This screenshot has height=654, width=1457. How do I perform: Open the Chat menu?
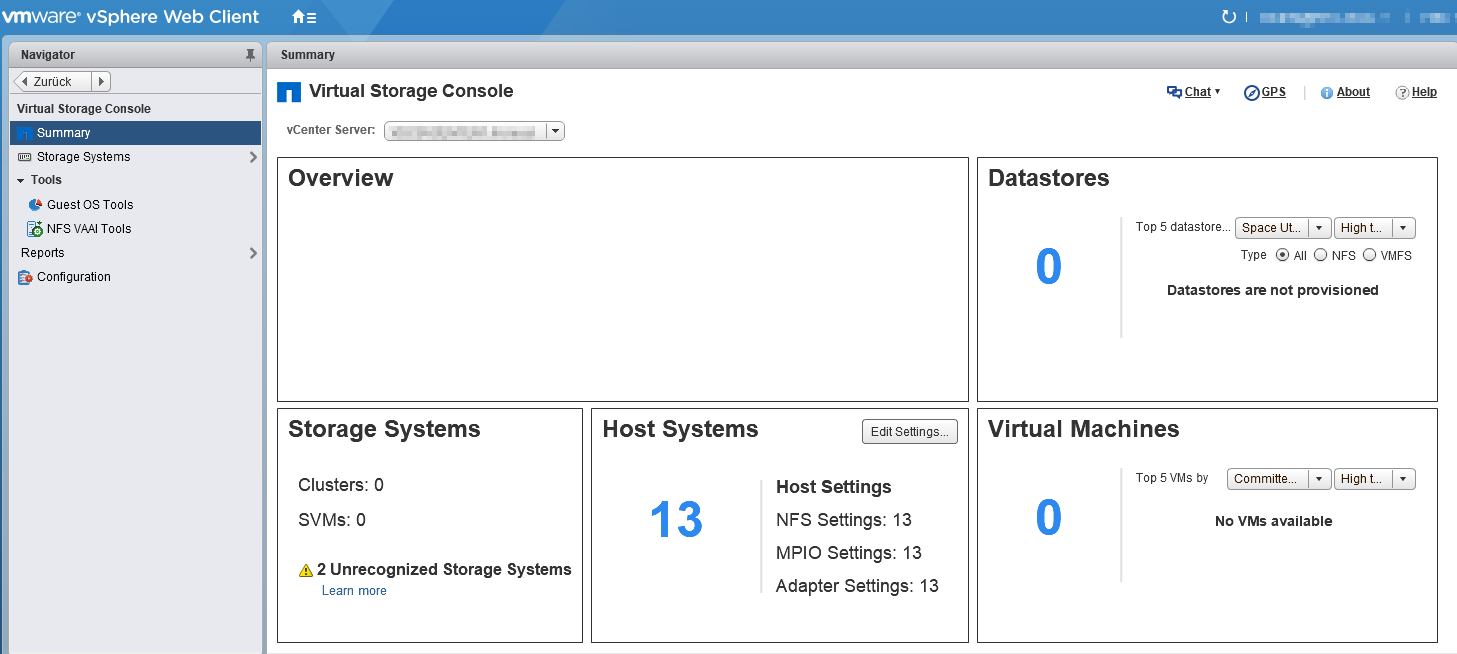point(1194,92)
